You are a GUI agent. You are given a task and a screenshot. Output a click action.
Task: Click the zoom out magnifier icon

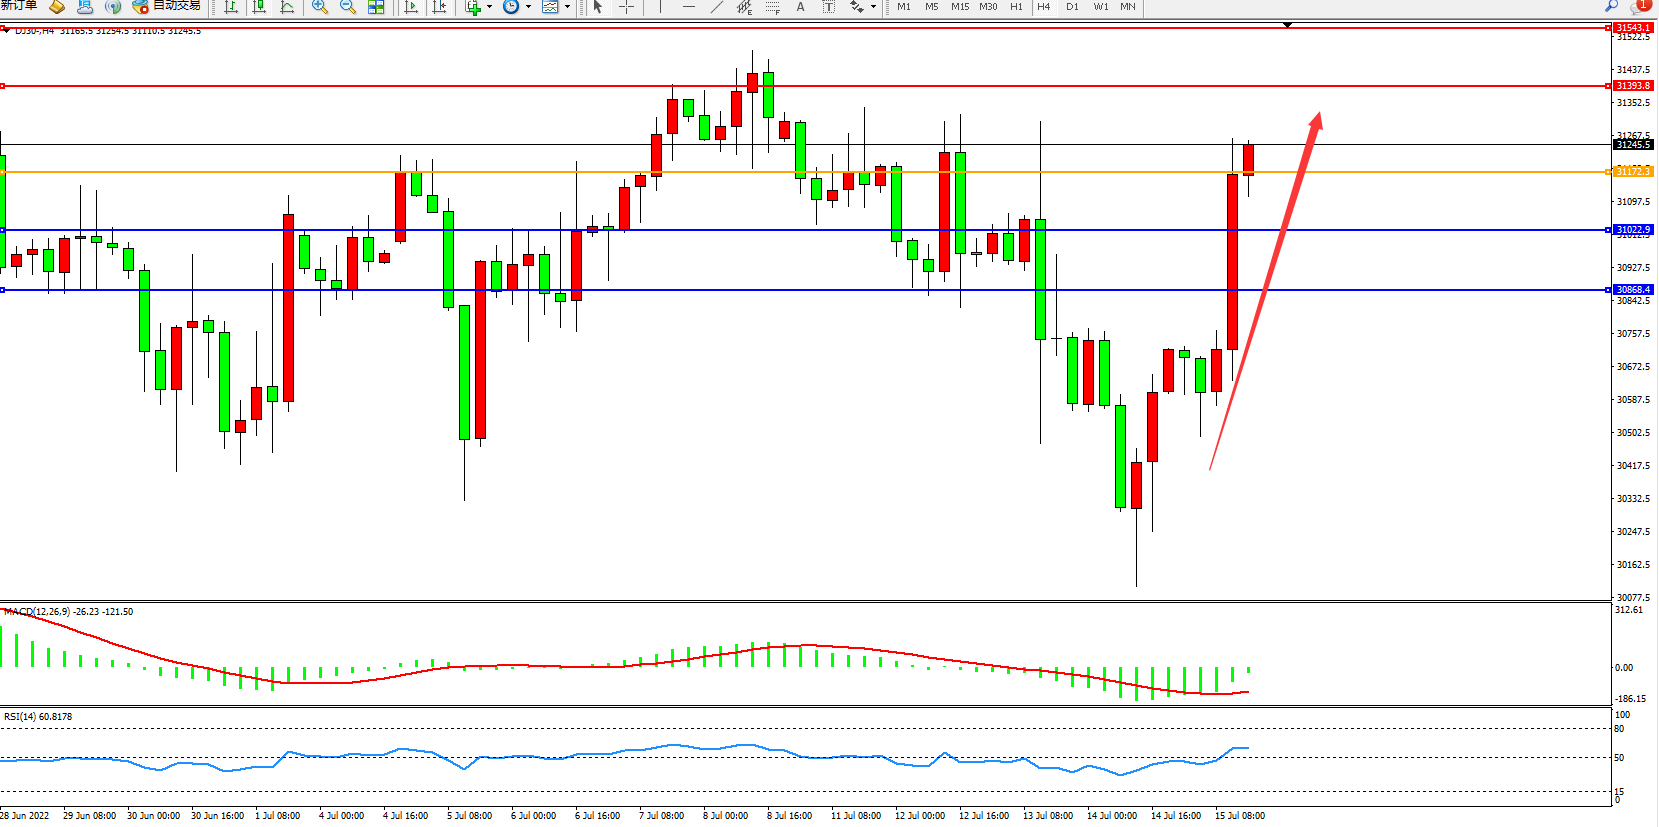click(348, 7)
